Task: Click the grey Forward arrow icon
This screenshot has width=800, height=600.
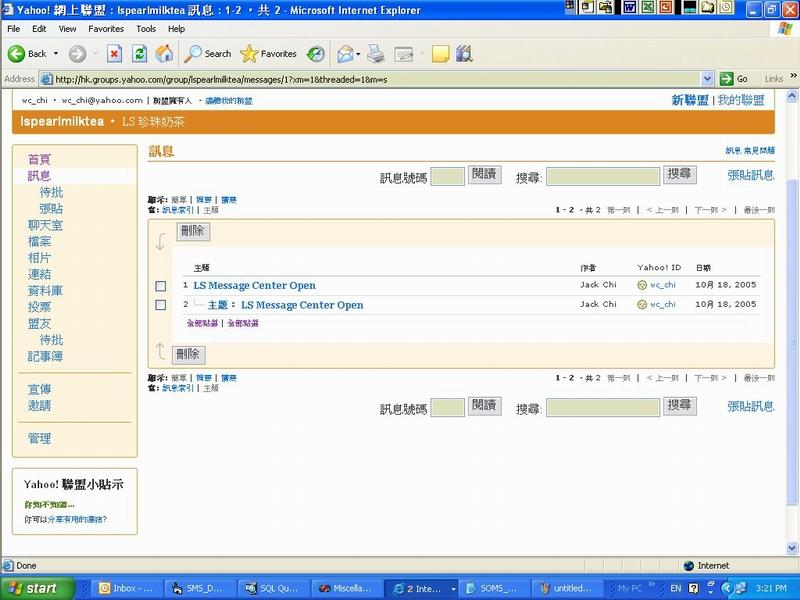Action: tap(78, 54)
